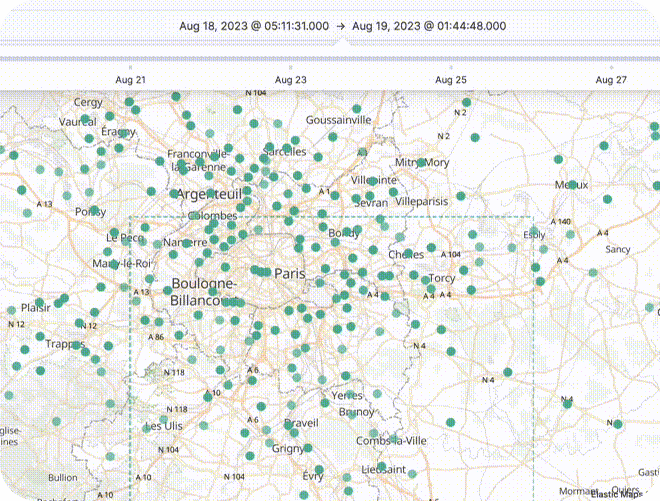Click the Goussainville town label
The width and height of the screenshot is (660, 501).
coord(338,119)
